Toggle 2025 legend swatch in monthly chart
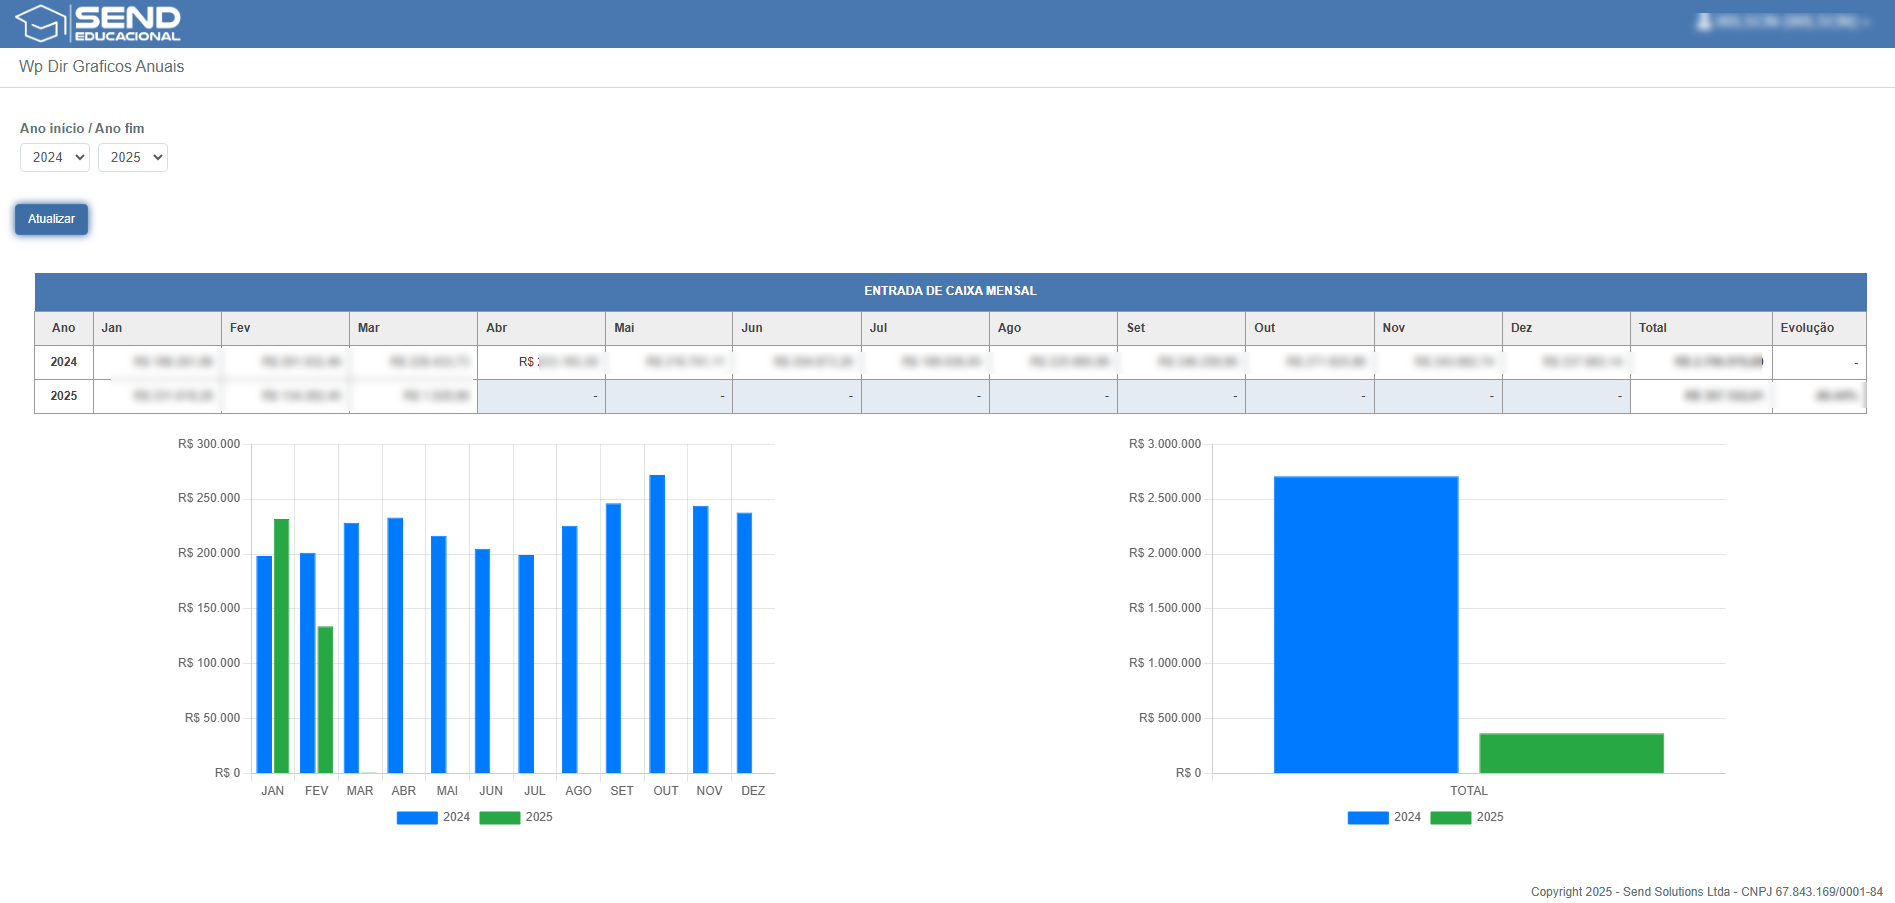The image size is (1895, 903). coord(500,817)
